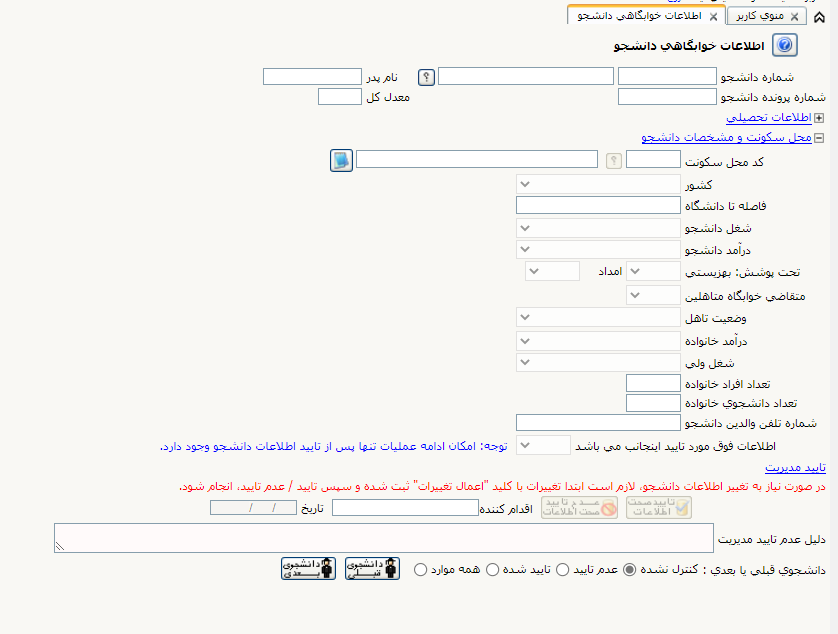
Task: Select the عدم تایید radio button
Action: pyautogui.click(x=562, y=570)
